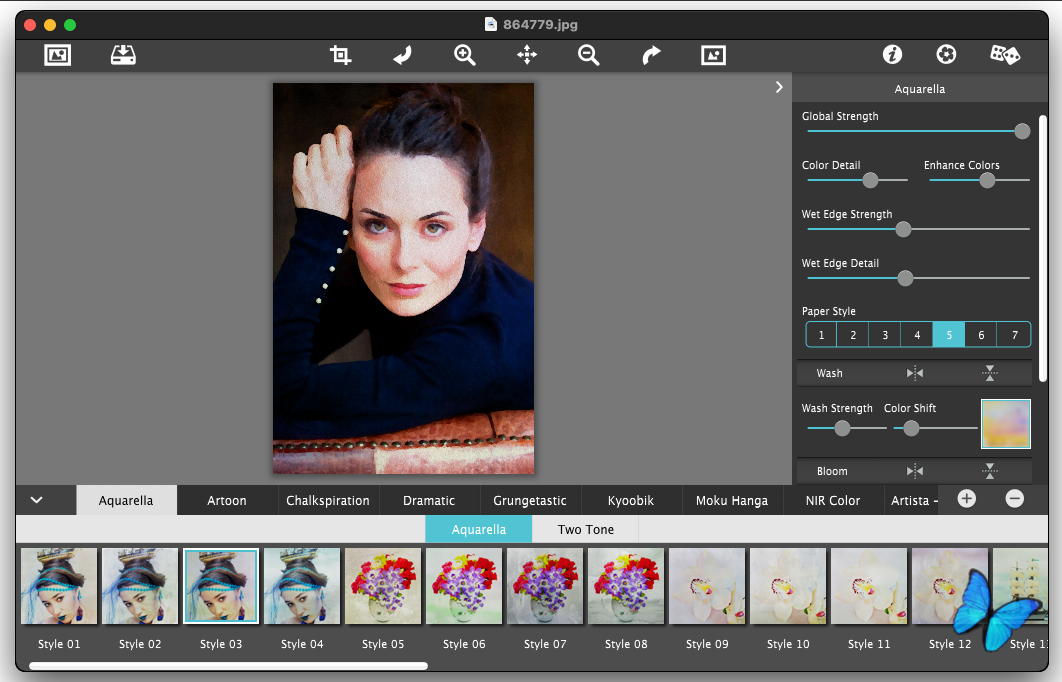Screen dimensions: 1062x682
Task: Click the plus button to add preset
Action: pos(966,499)
